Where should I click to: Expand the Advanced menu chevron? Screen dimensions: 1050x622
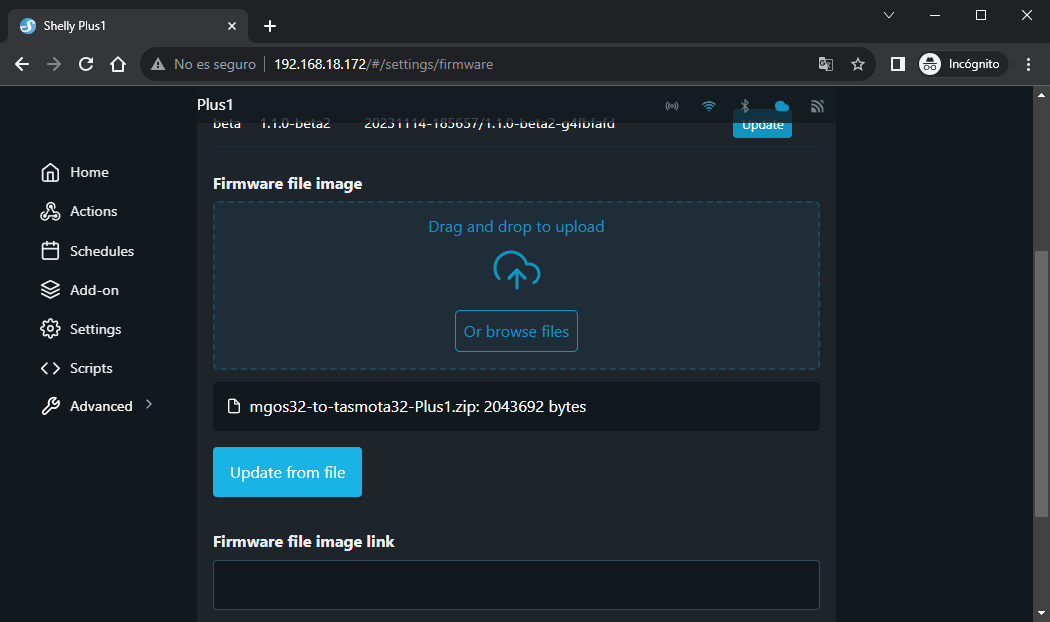[x=149, y=405]
